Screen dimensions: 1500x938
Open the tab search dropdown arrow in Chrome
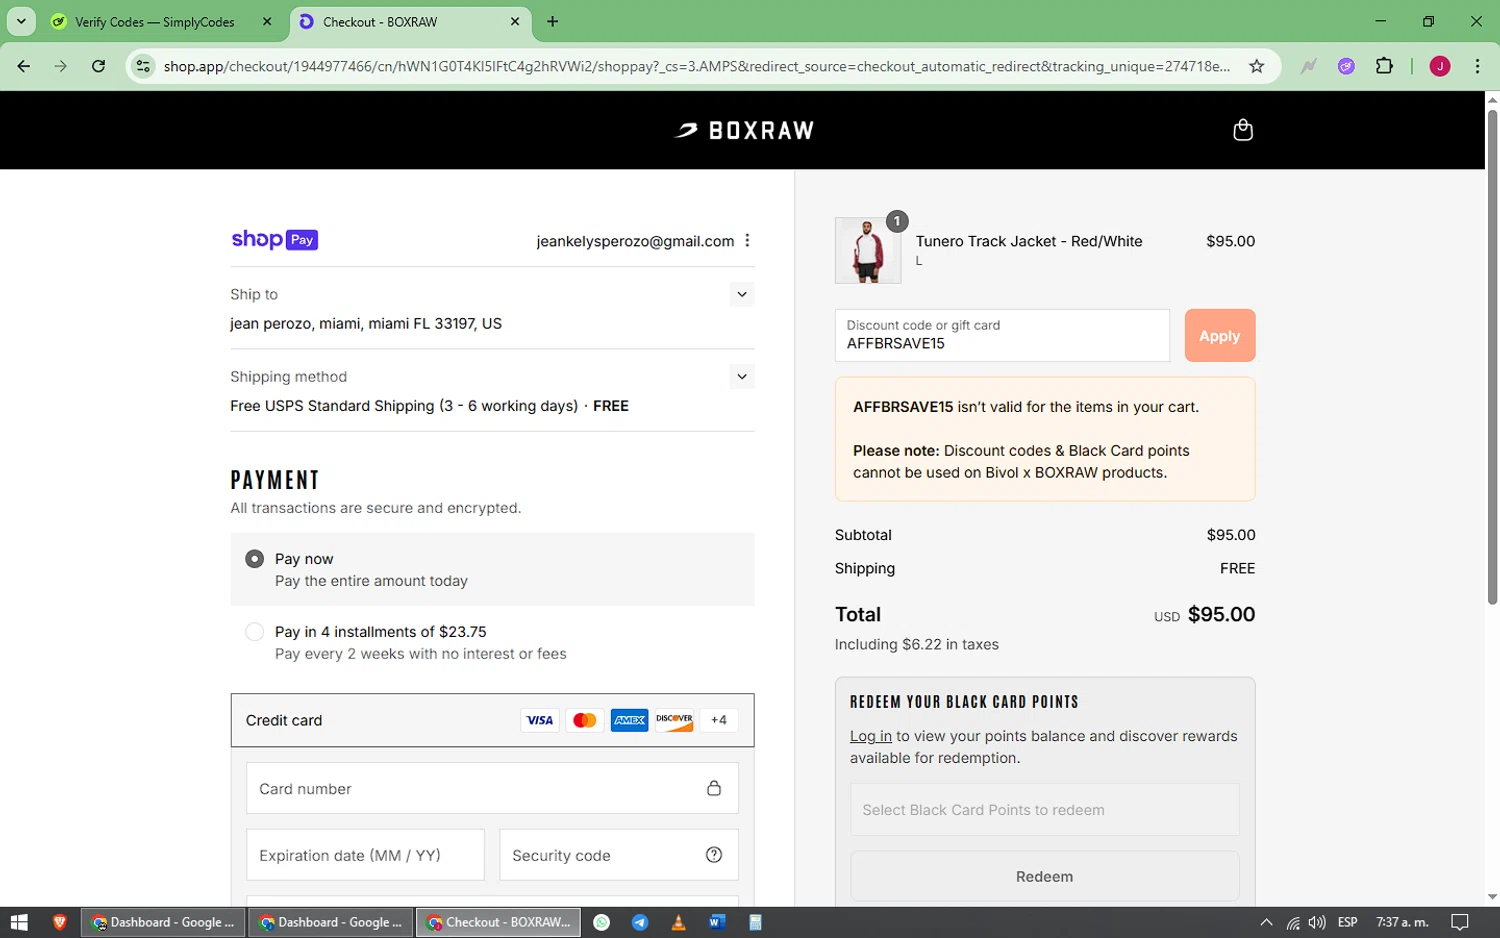pos(20,21)
